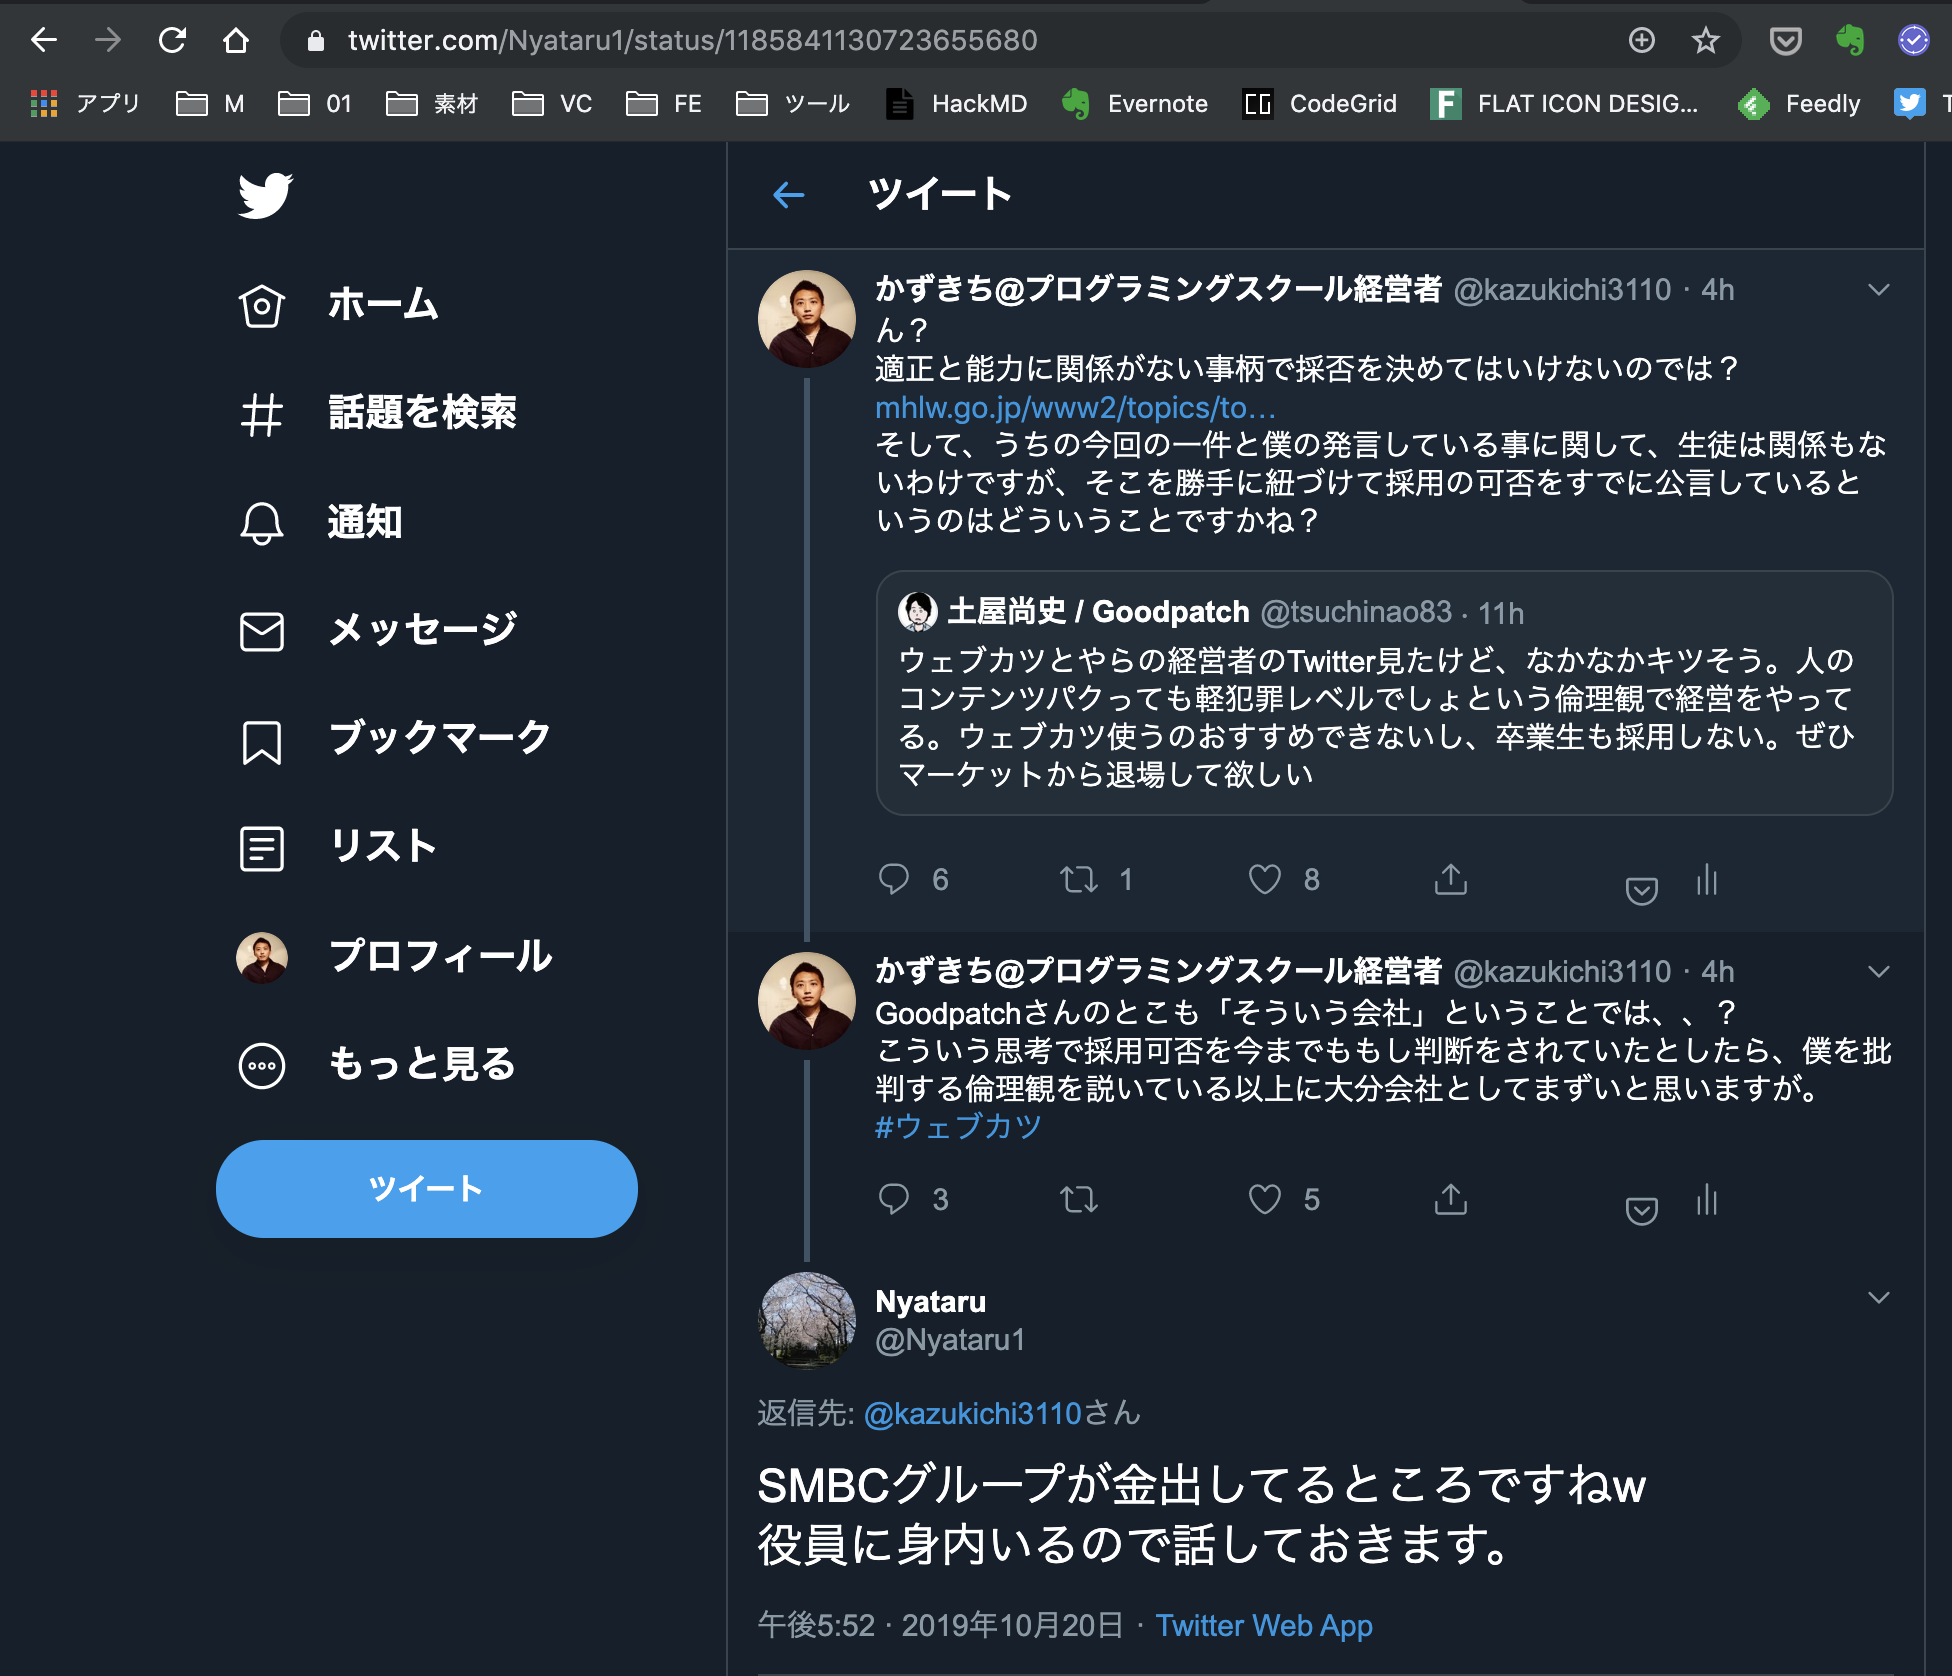Click the Twitter bird logo
The width and height of the screenshot is (1952, 1676).
coord(264,196)
